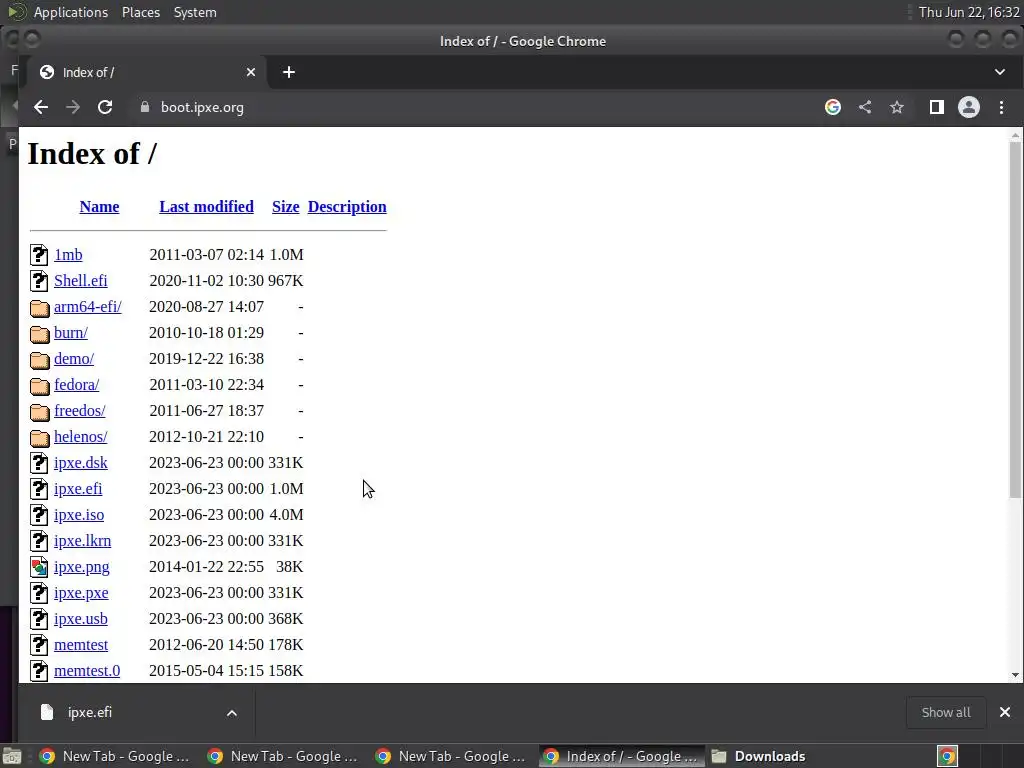
Task: Download the ipxe.lkrn link
Action: click(x=82, y=541)
